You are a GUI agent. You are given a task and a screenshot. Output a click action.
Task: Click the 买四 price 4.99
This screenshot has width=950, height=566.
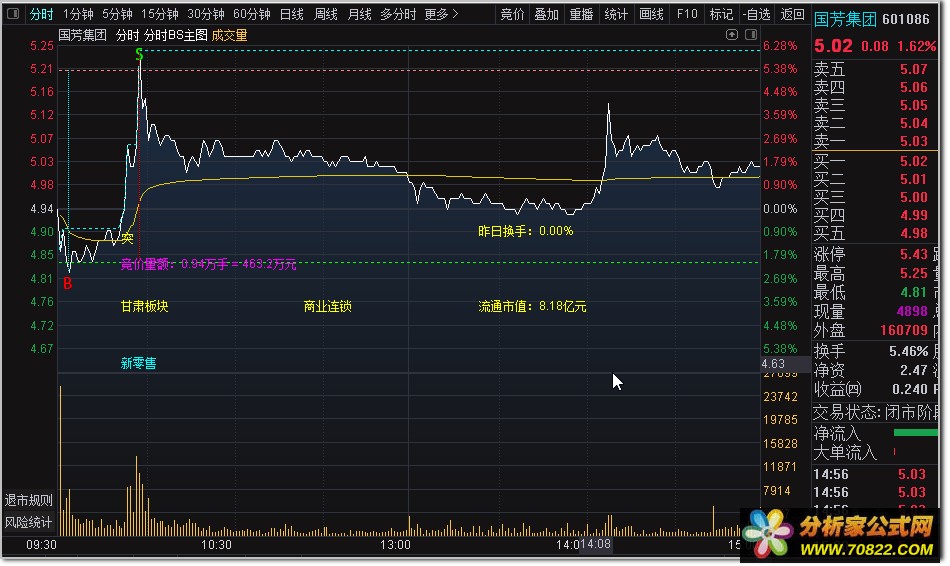coord(914,215)
